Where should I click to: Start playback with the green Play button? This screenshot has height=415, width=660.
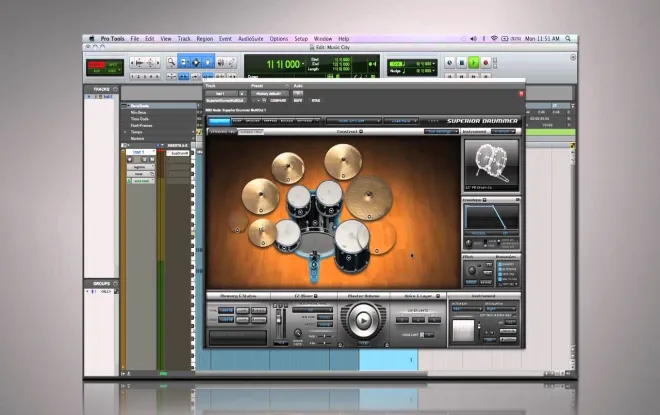coord(474,63)
